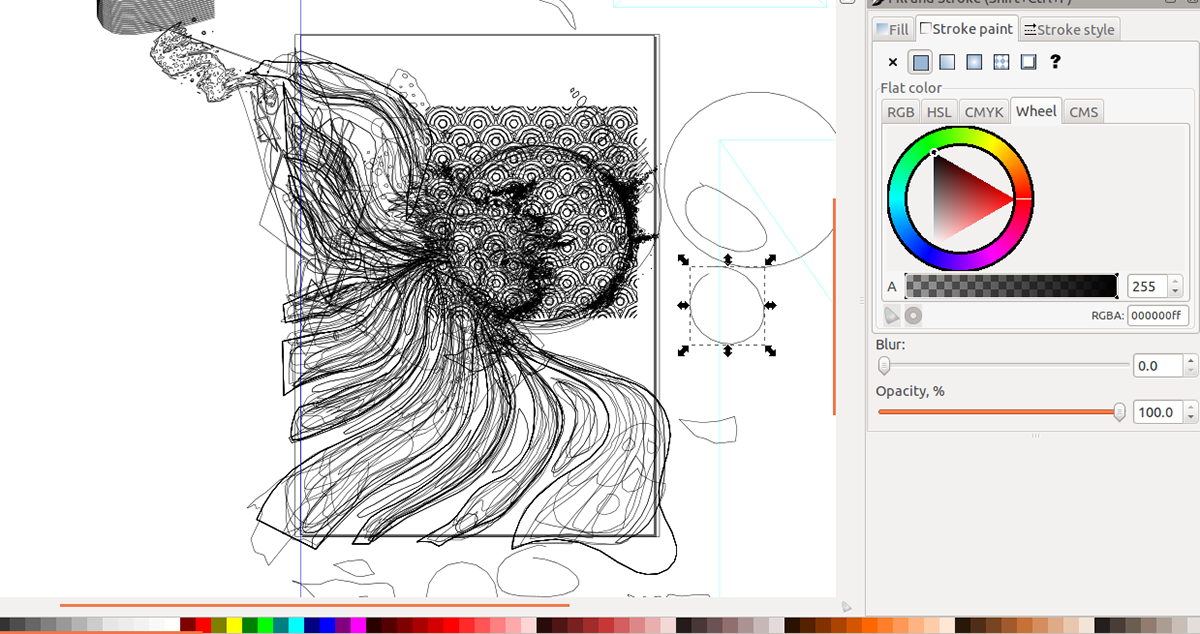This screenshot has width=1200, height=634.
Task: Pick the red swatch in the palette
Action: 203,625
